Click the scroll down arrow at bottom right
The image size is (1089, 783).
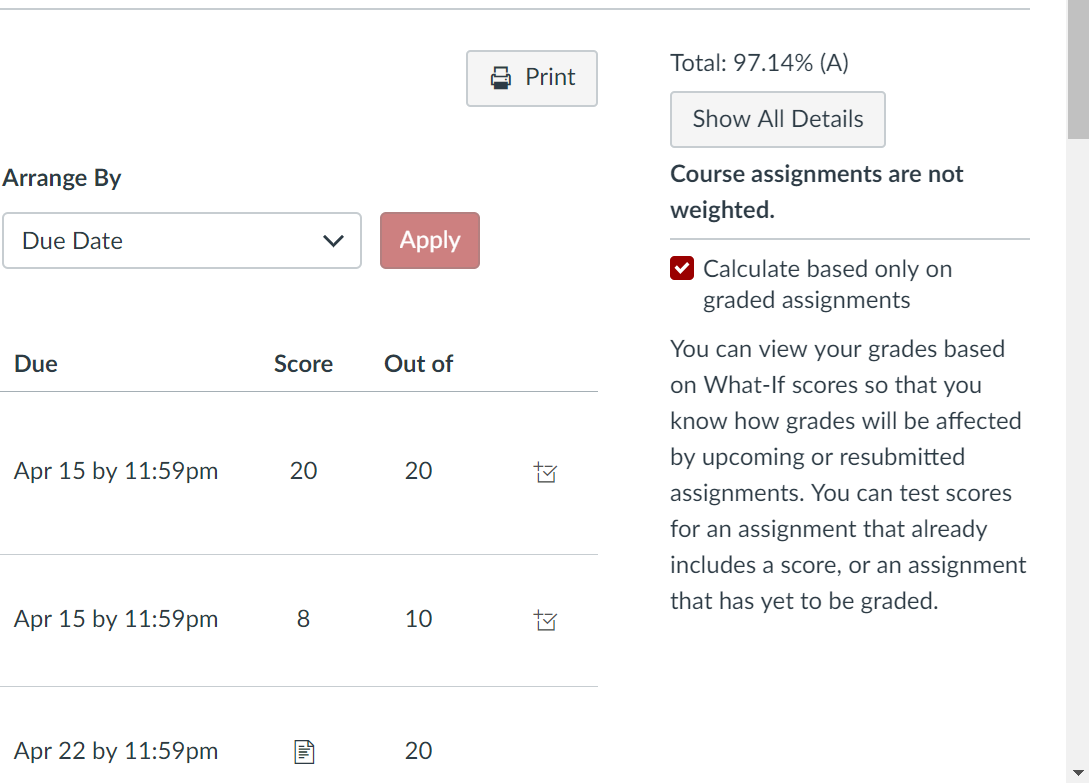click(1078, 773)
